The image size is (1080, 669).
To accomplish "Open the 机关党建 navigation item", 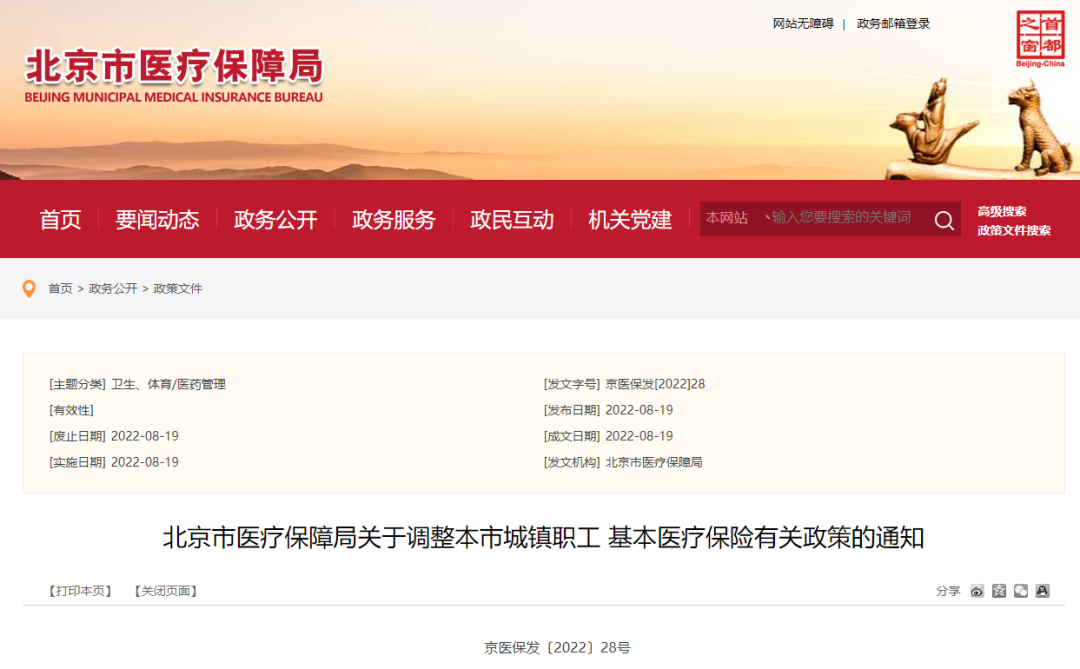I will tap(630, 219).
